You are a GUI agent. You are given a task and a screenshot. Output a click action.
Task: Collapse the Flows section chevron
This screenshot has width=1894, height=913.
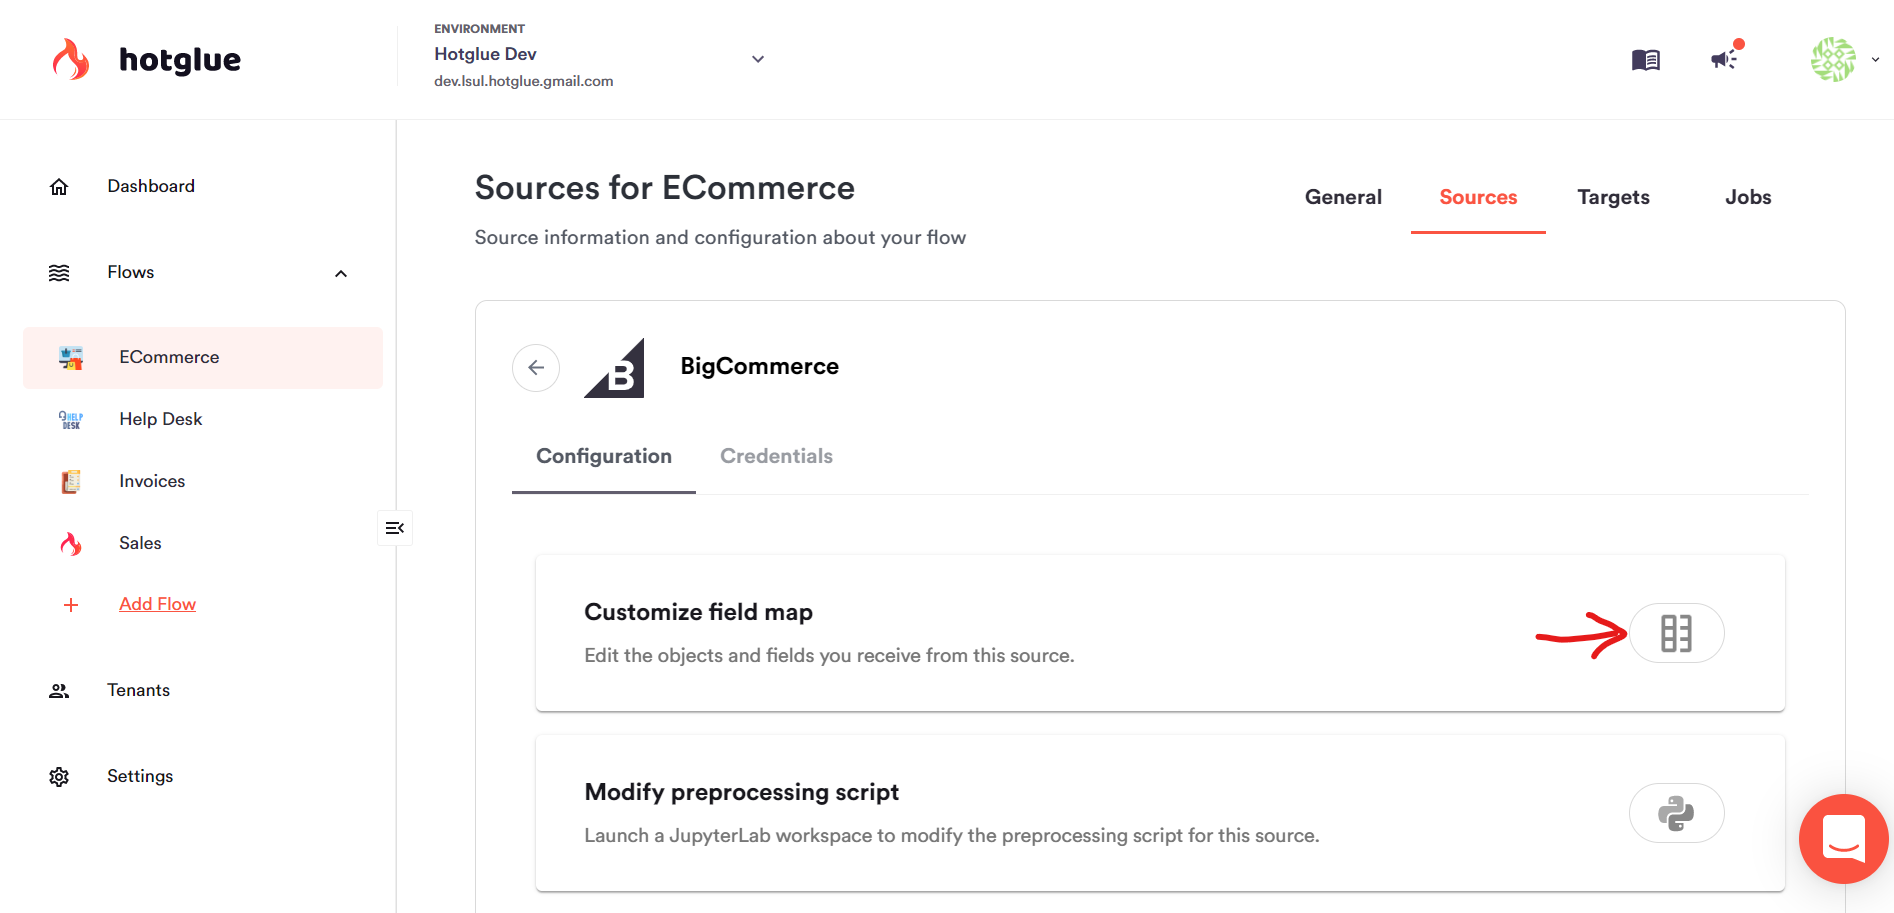(341, 273)
